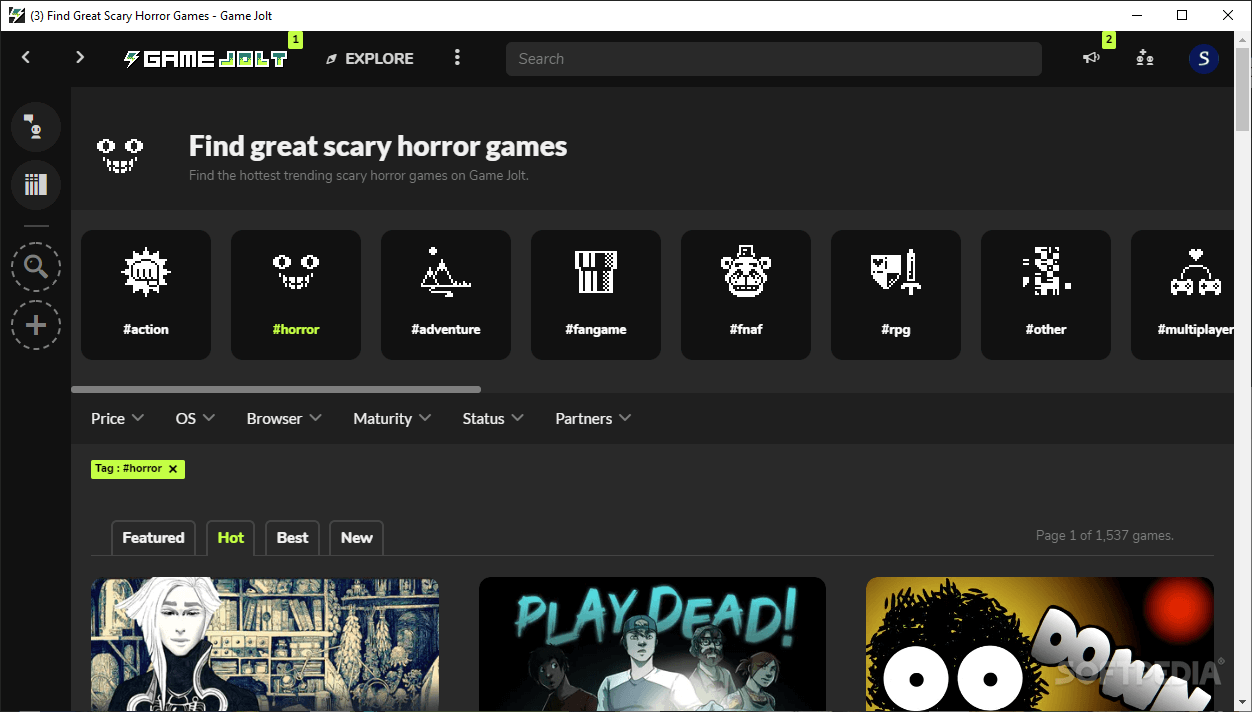Open notifications via the megaphone icon
Viewport: 1252px width, 712px height.
pyautogui.click(x=1090, y=58)
